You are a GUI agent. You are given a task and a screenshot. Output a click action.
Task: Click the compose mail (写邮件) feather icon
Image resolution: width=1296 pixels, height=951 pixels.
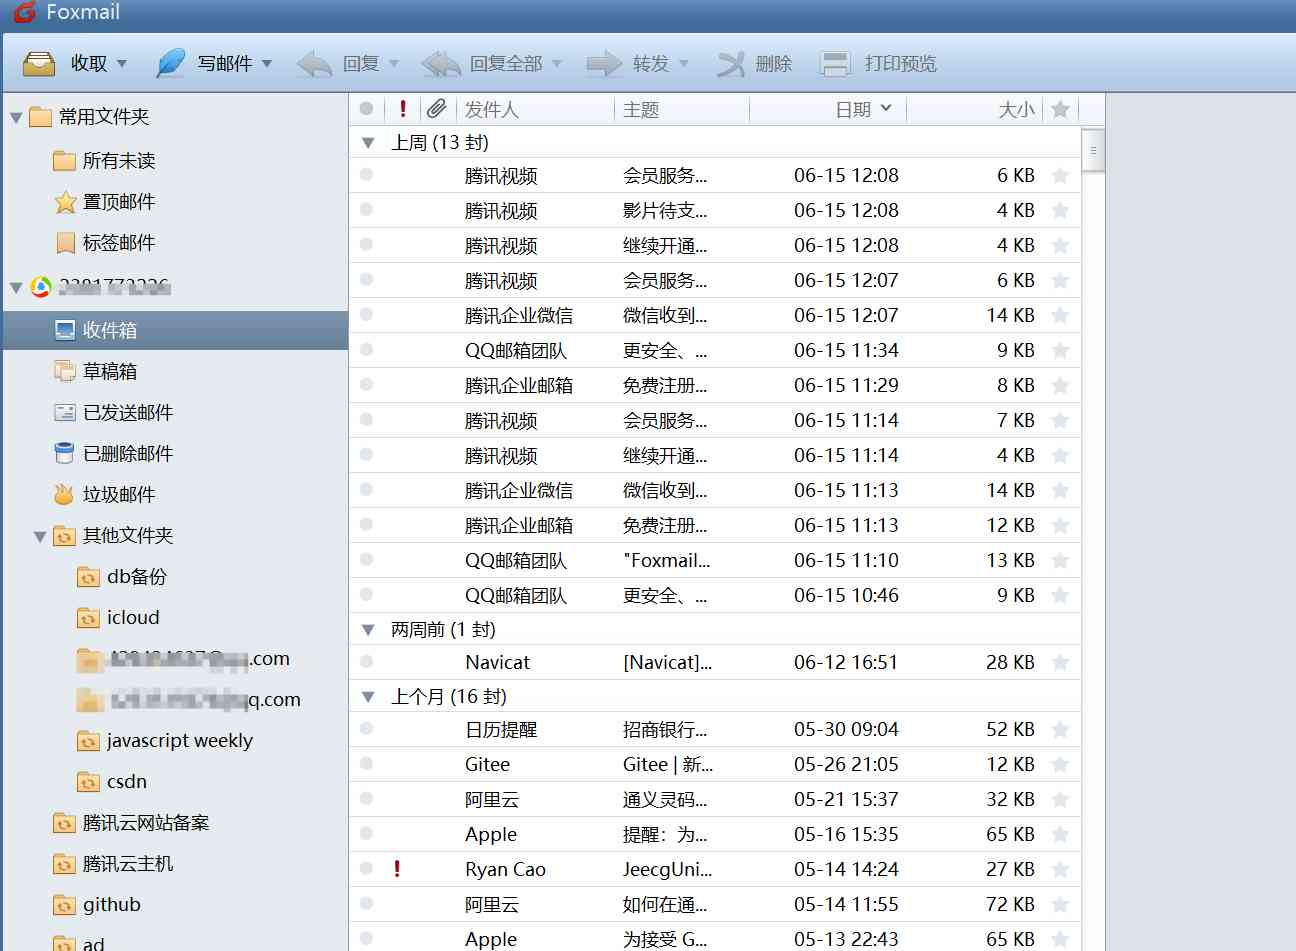coord(171,63)
